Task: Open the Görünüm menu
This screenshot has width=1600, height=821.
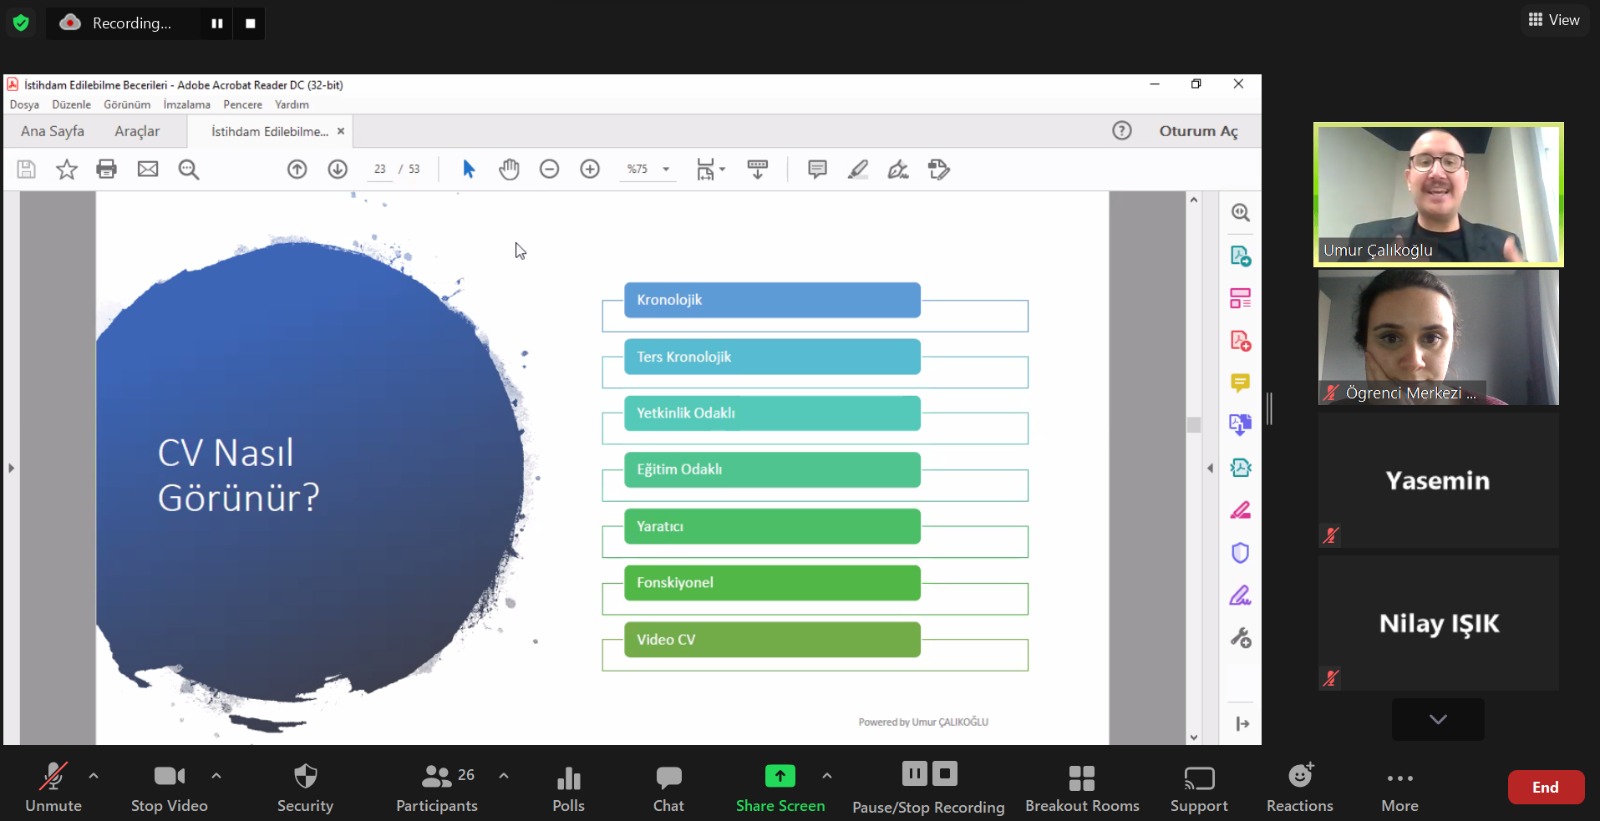Action: [x=127, y=104]
